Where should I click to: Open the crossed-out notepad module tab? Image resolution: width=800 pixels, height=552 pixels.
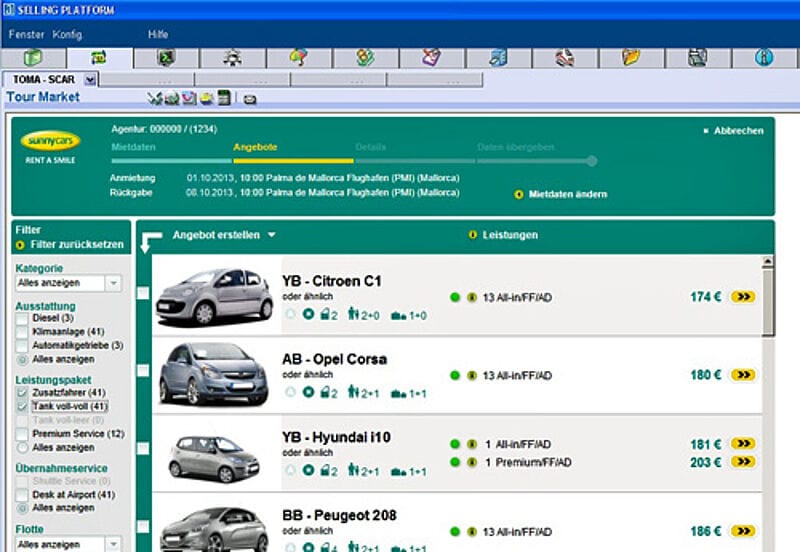point(432,58)
